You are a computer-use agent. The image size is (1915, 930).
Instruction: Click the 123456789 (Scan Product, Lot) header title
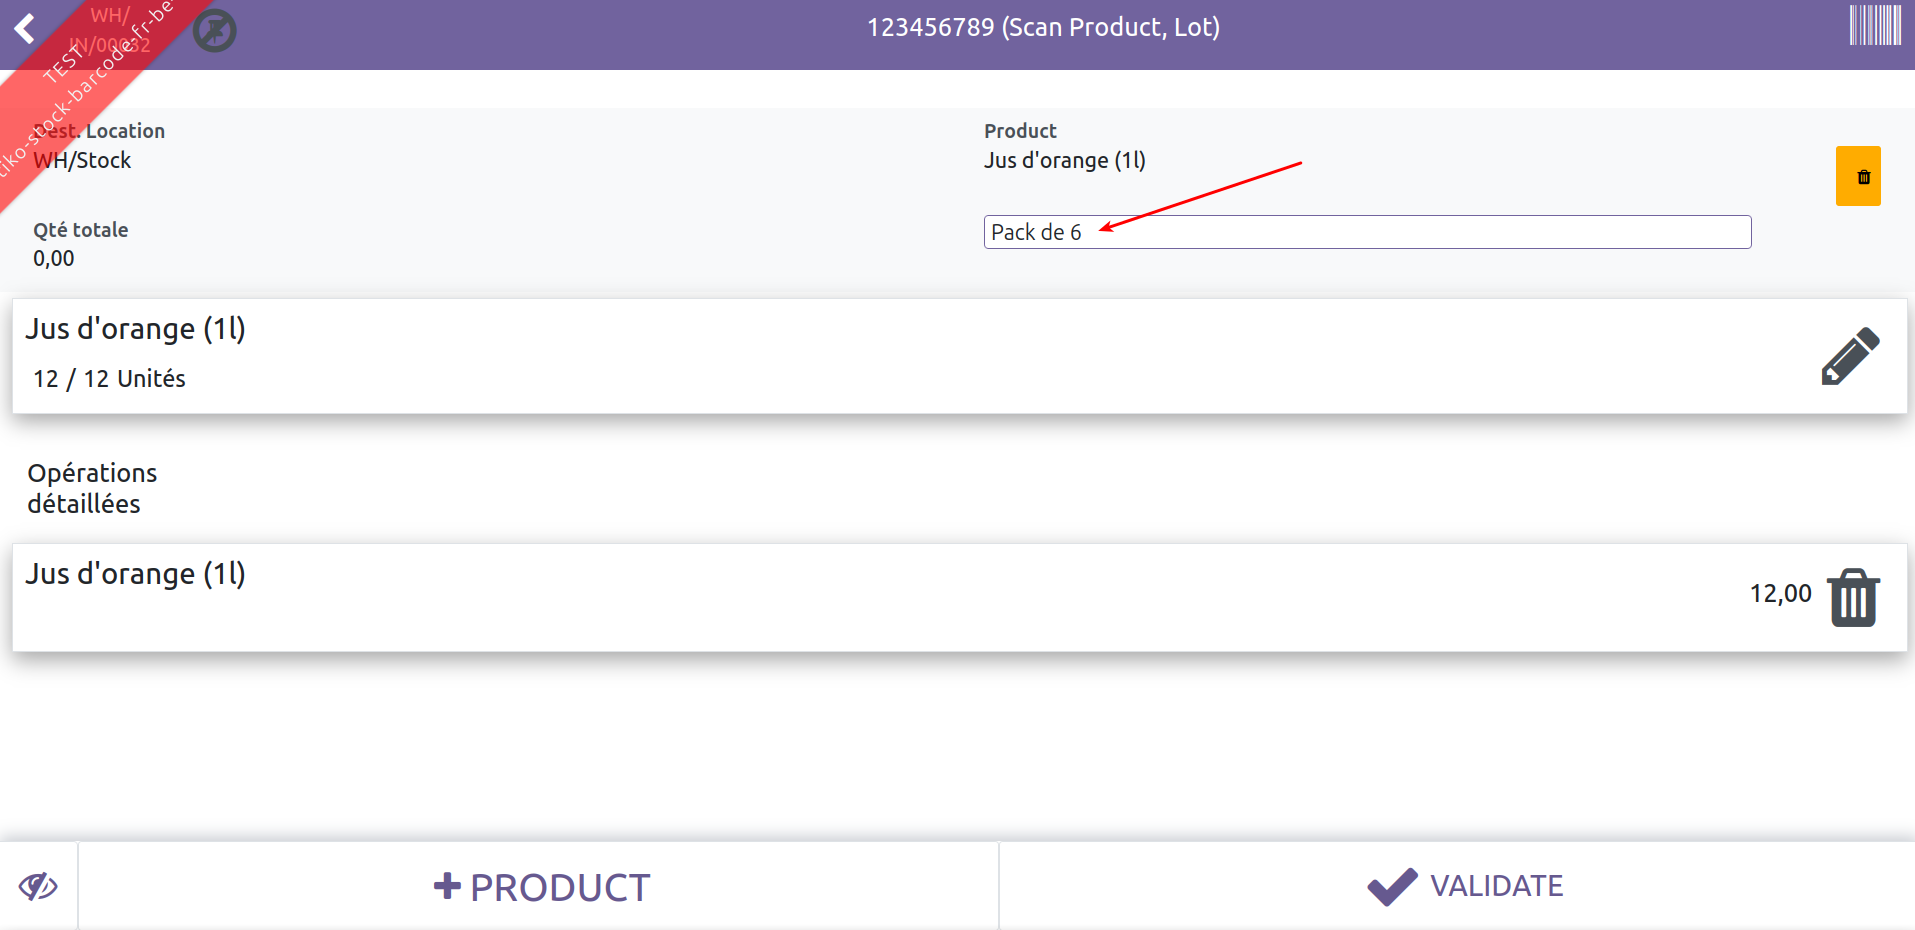point(1043,27)
